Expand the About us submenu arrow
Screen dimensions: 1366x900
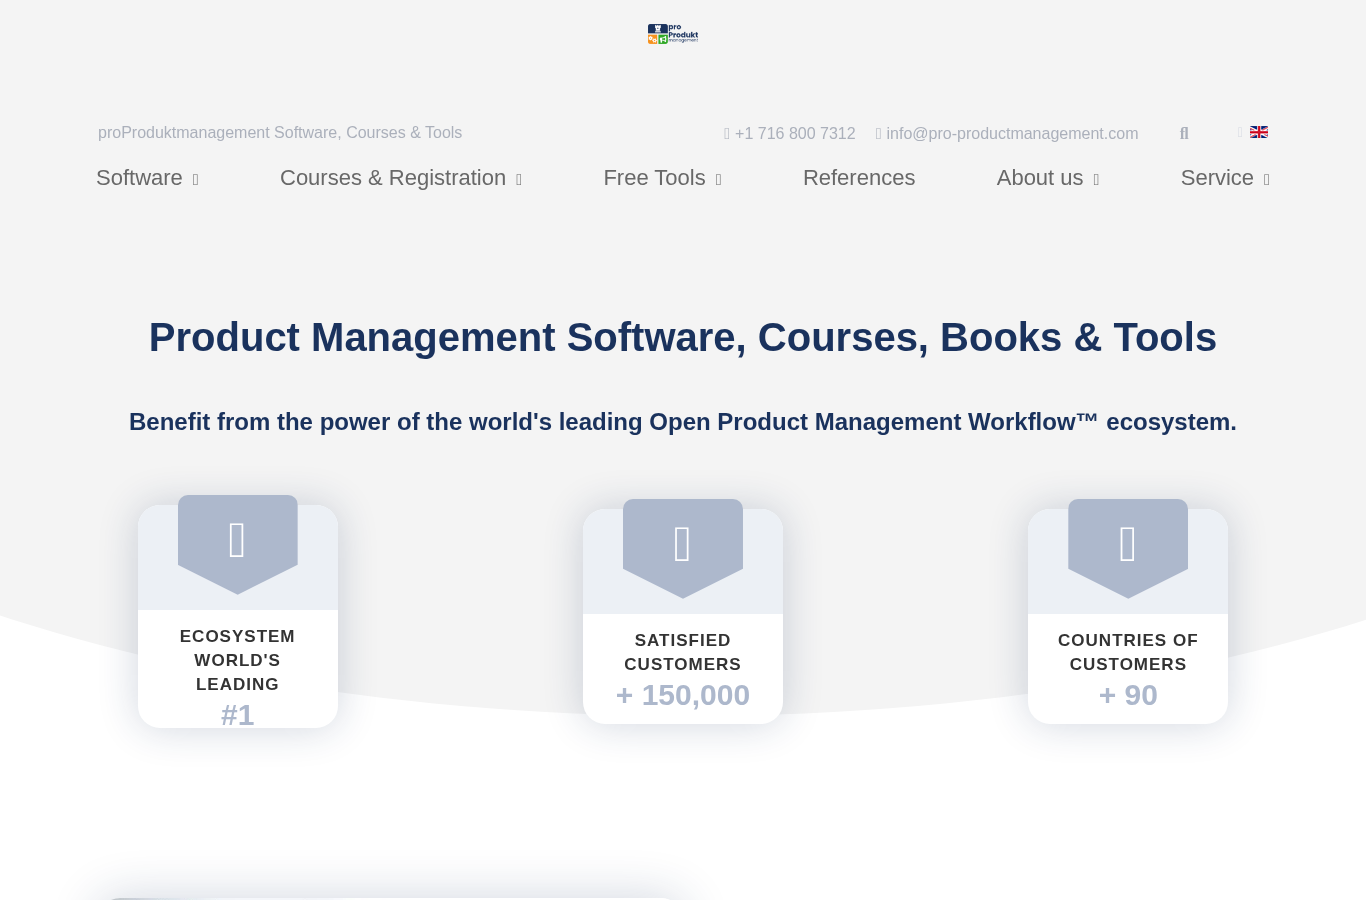[1096, 180]
